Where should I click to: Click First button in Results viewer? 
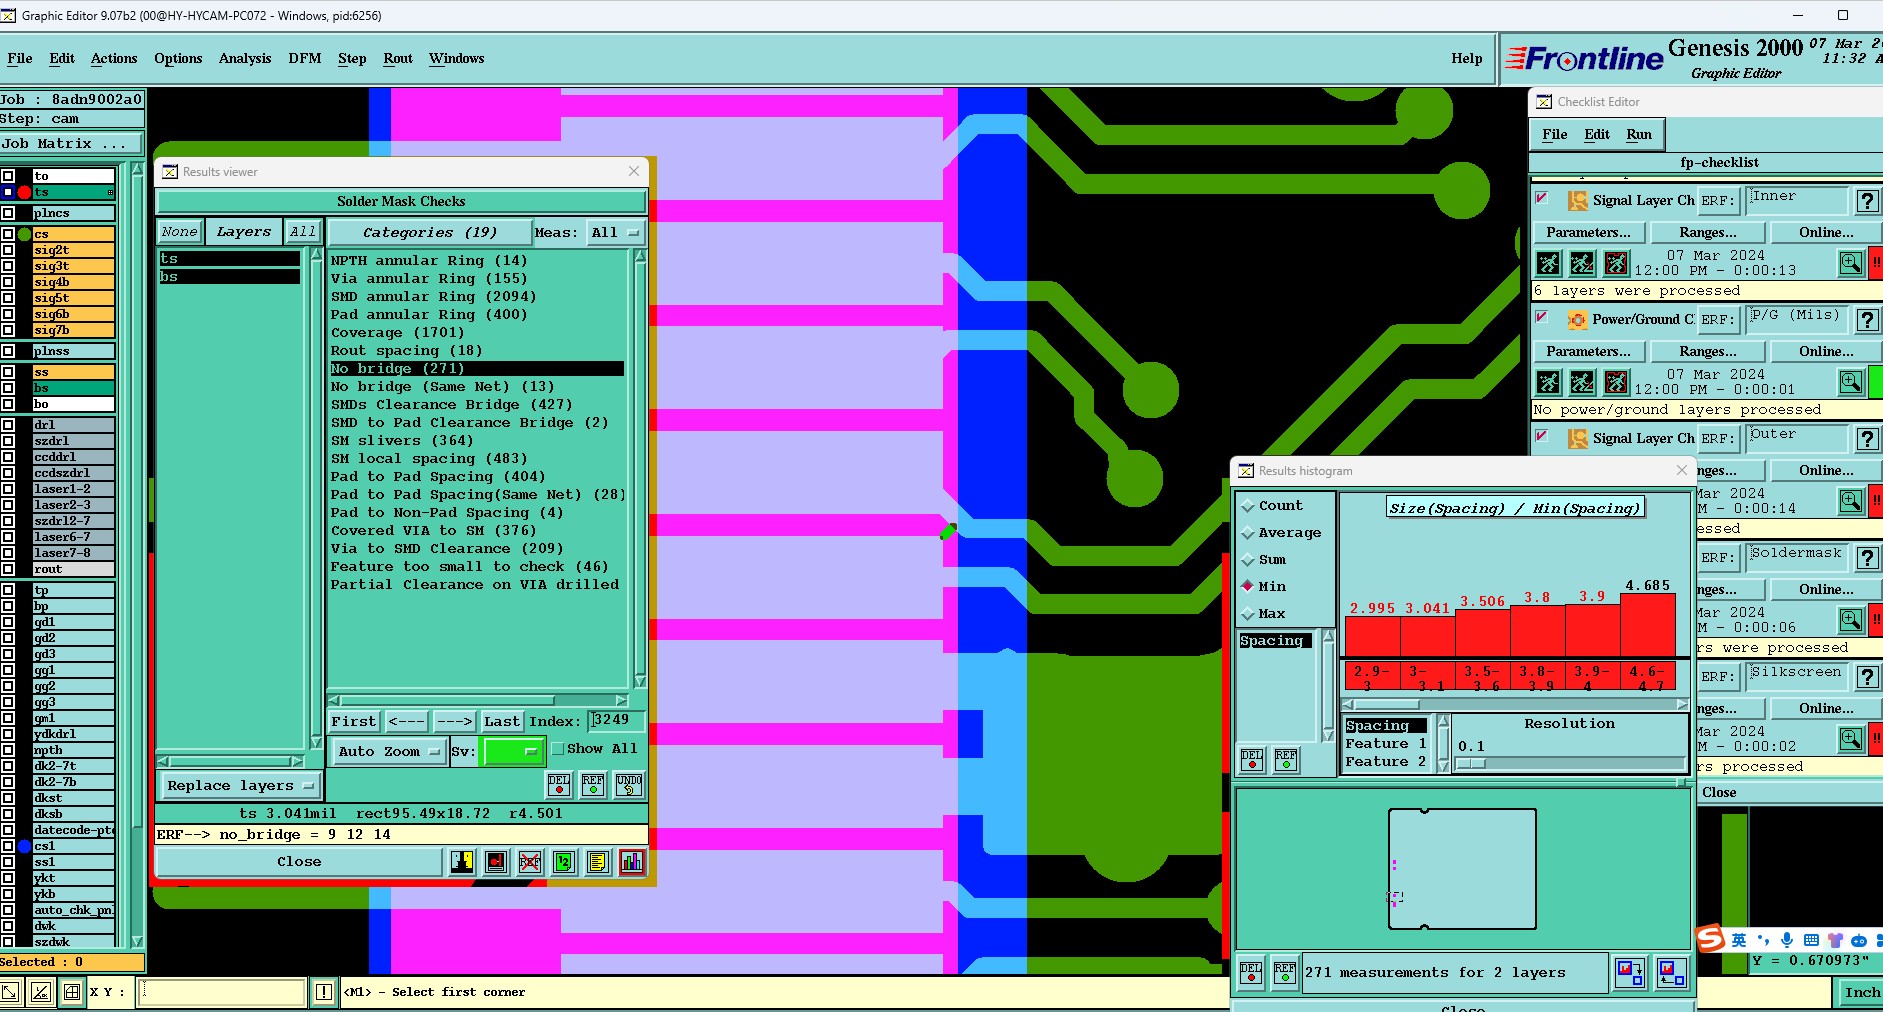[354, 721]
